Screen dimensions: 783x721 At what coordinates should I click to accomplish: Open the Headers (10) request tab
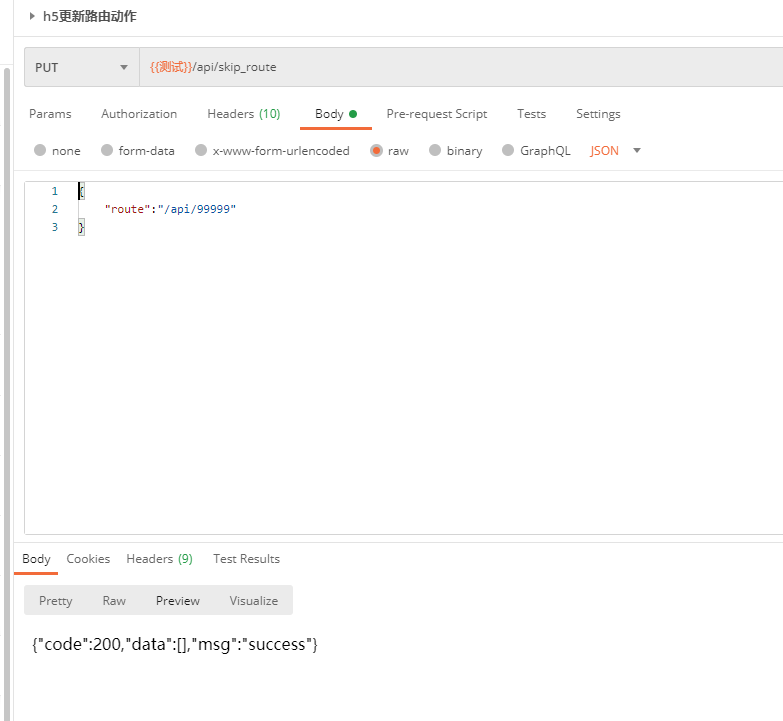[244, 114]
